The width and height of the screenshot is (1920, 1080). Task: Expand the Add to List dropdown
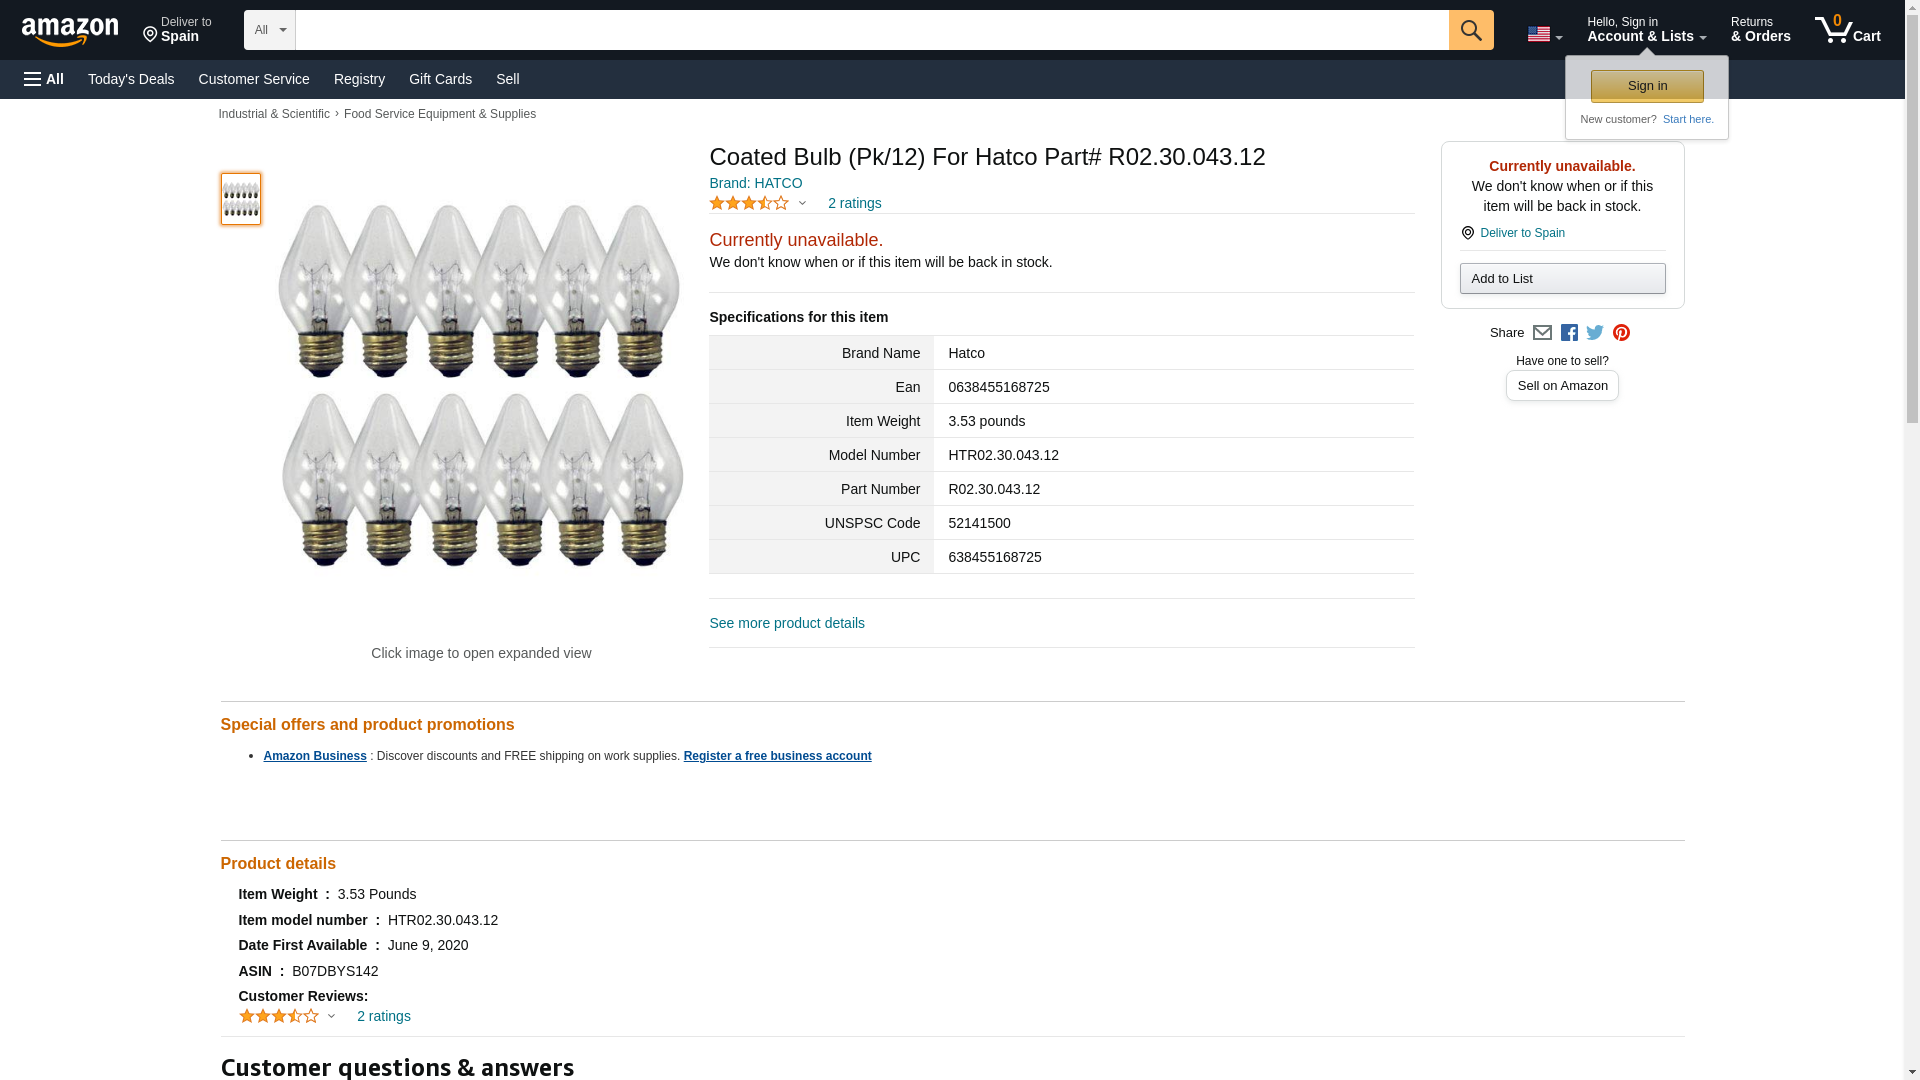pyautogui.click(x=1562, y=278)
